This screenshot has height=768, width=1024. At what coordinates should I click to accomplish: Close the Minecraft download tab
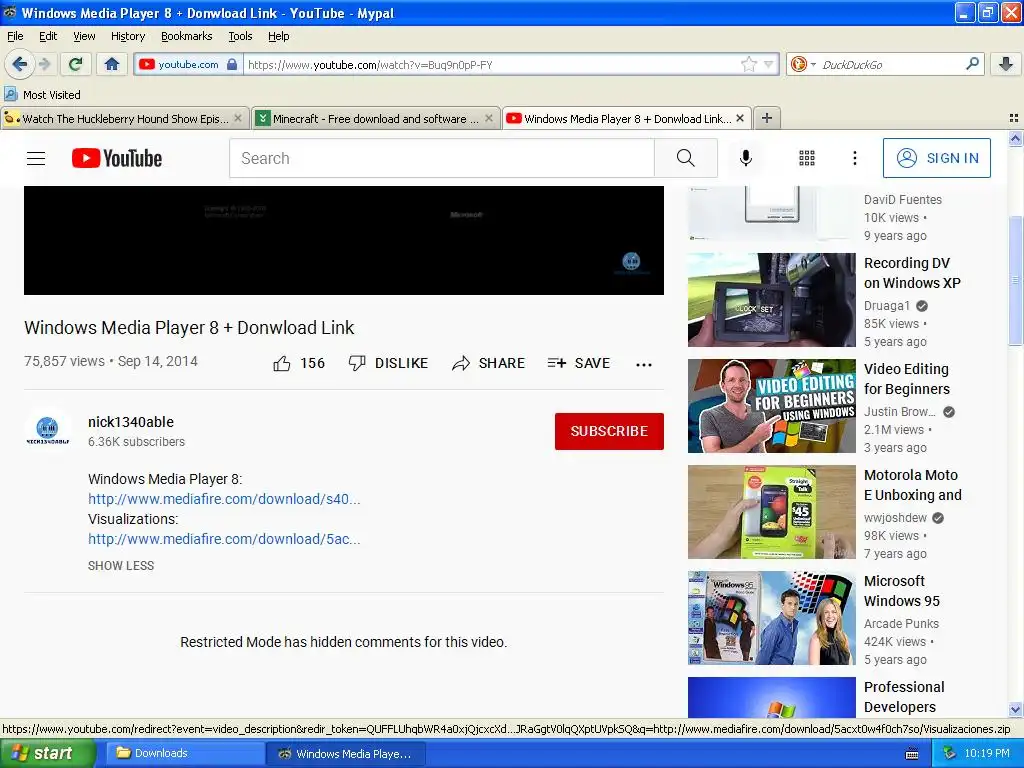pyautogui.click(x=488, y=118)
